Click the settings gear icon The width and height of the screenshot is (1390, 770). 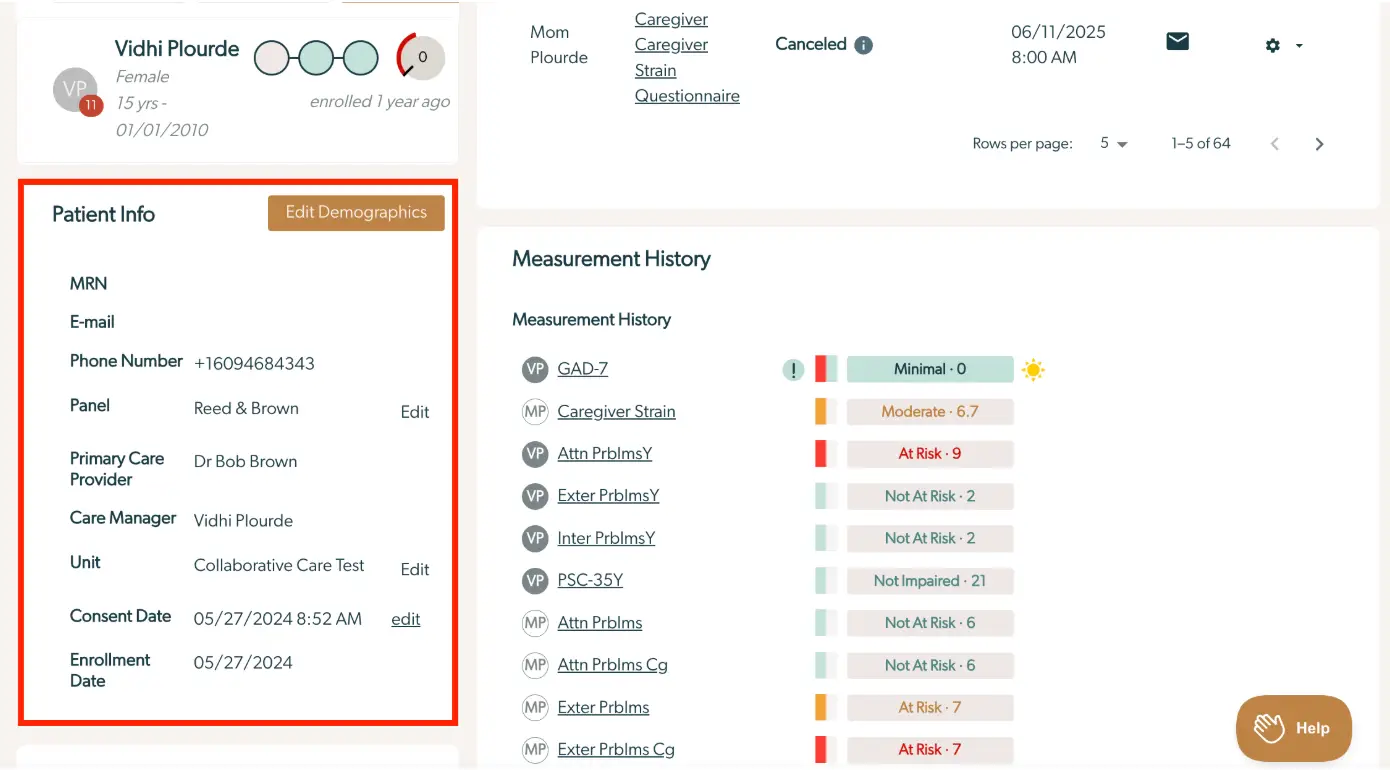click(x=1272, y=45)
